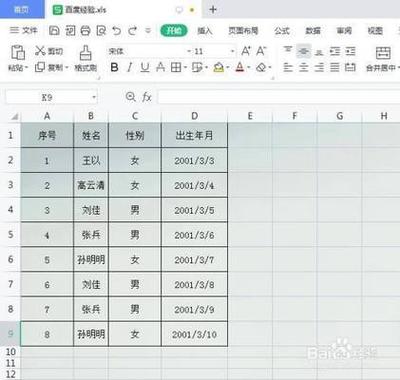Image resolution: width=400 pixels, height=380 pixels.
Task: Undo the last action
Action: (117, 31)
